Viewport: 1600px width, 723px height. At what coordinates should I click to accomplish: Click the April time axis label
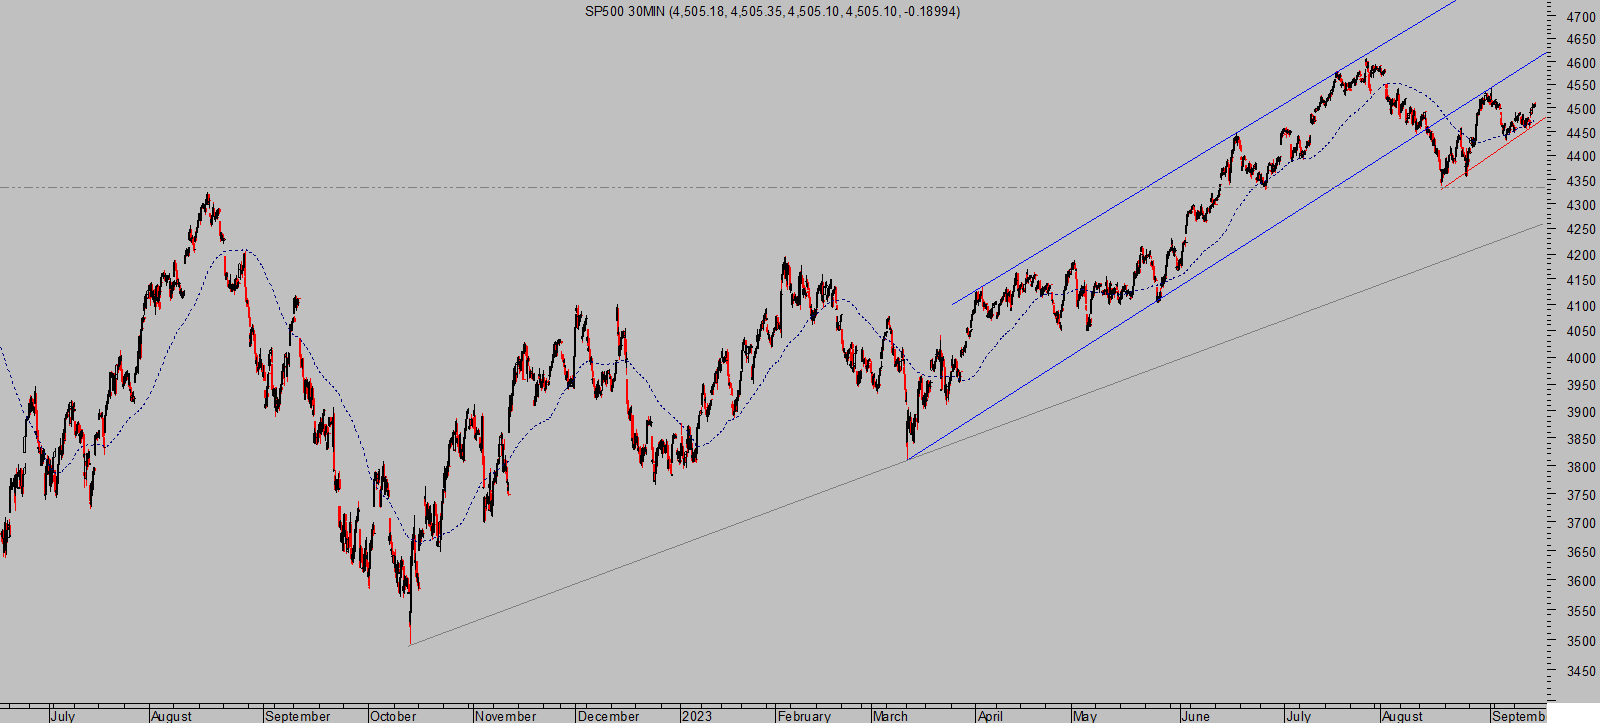pyautogui.click(x=990, y=716)
